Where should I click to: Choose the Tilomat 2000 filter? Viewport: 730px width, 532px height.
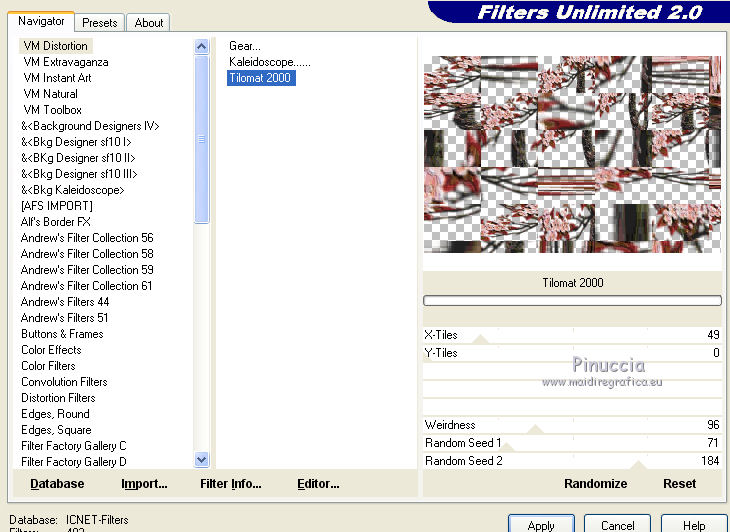[261, 78]
